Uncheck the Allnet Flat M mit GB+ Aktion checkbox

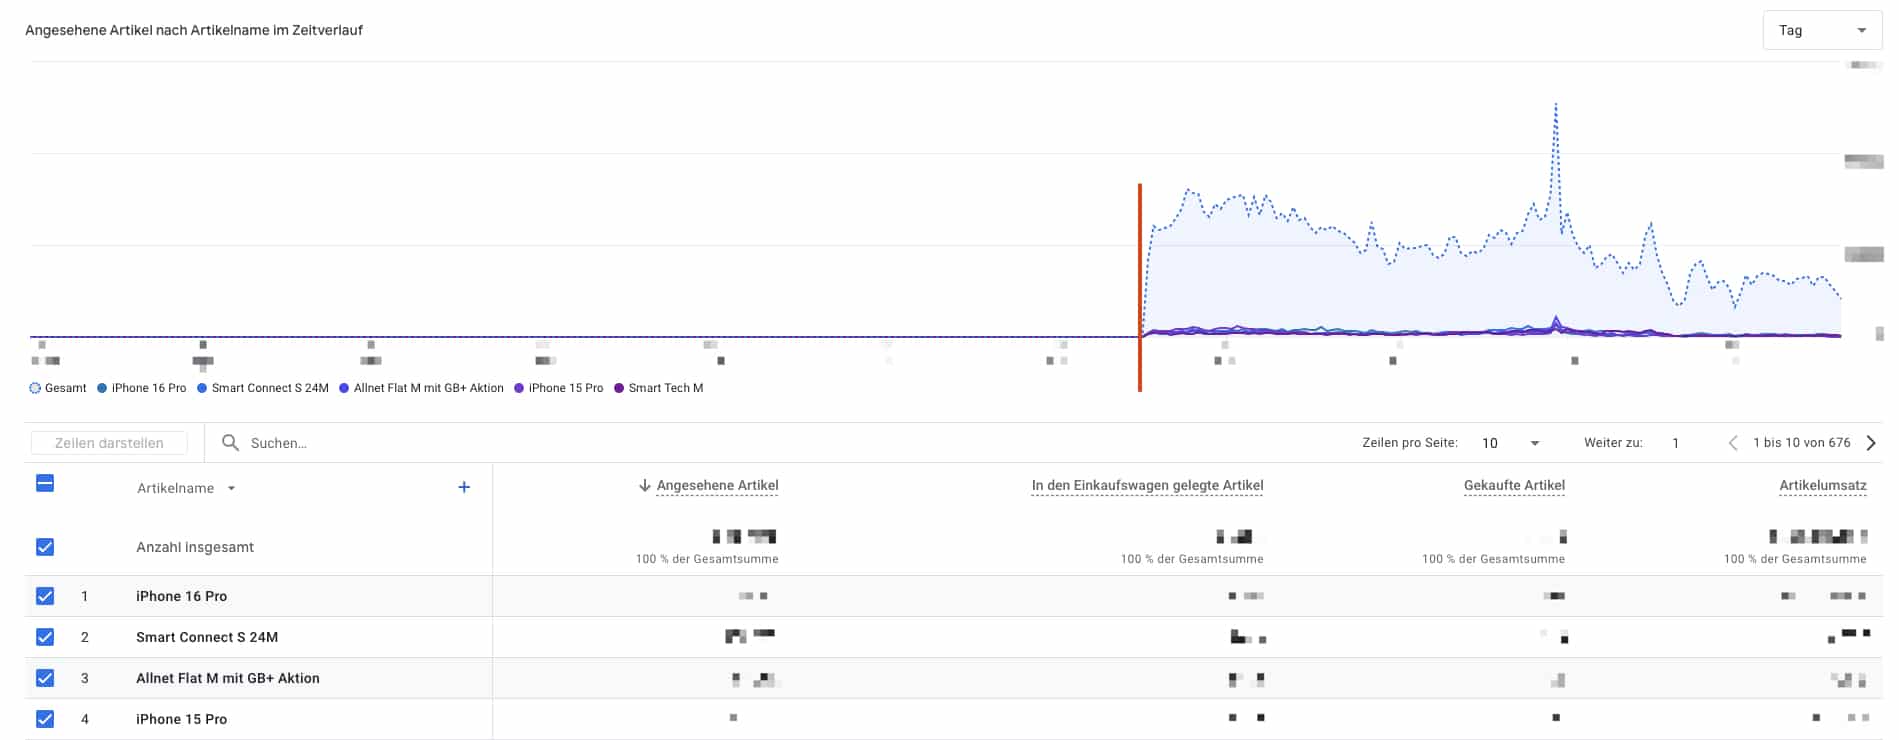[45, 678]
